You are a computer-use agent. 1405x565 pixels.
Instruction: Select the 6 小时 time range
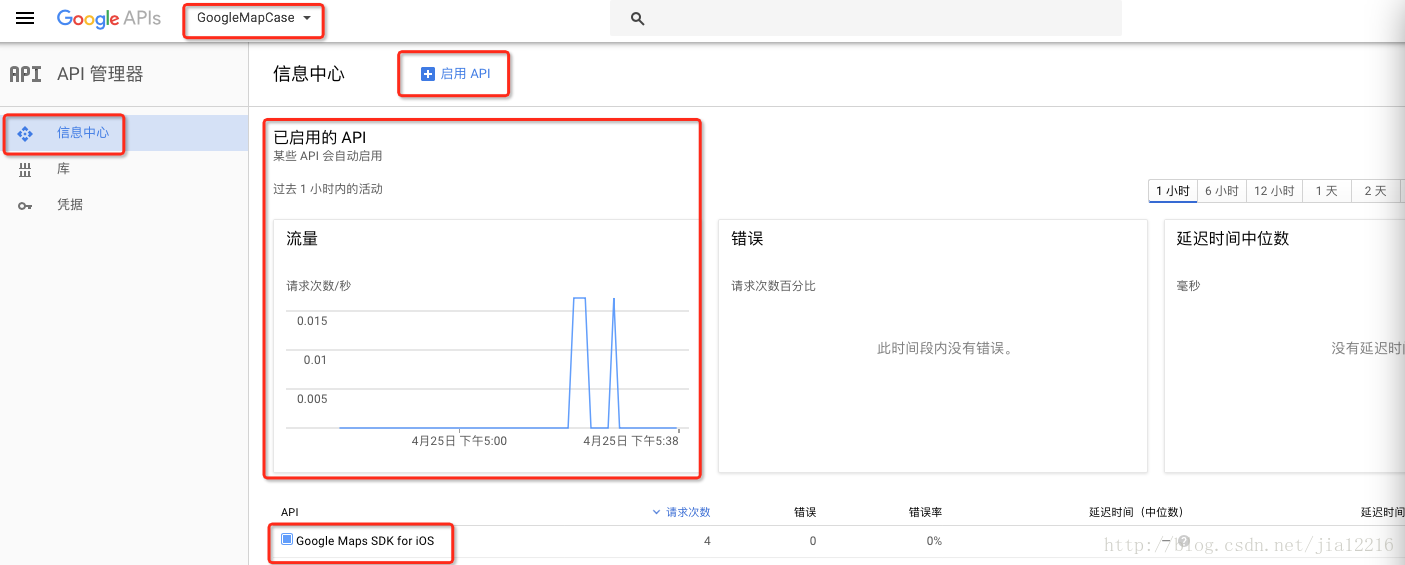(1221, 191)
